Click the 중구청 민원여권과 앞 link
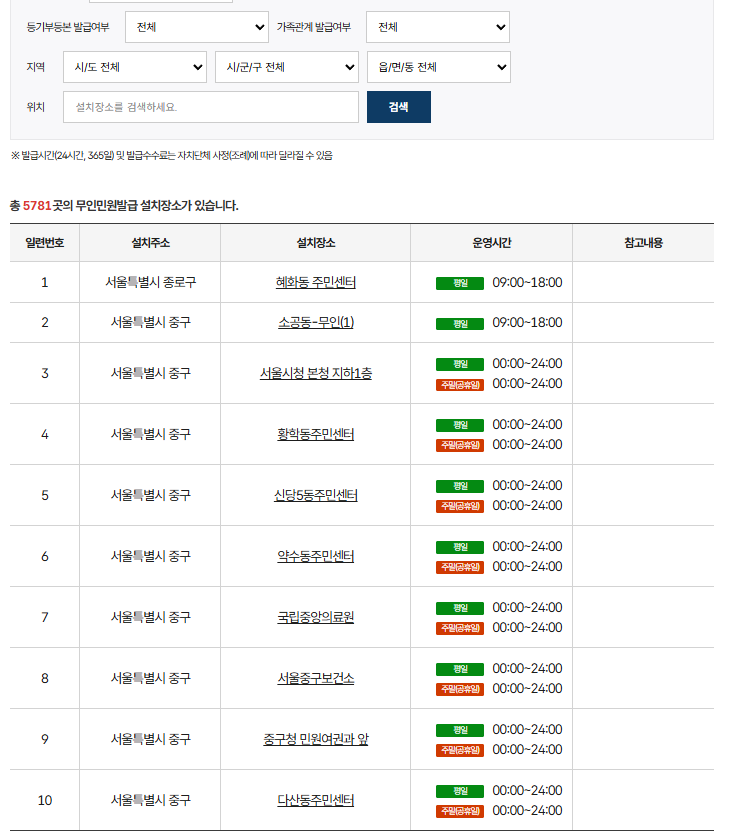The image size is (734, 836). point(315,739)
